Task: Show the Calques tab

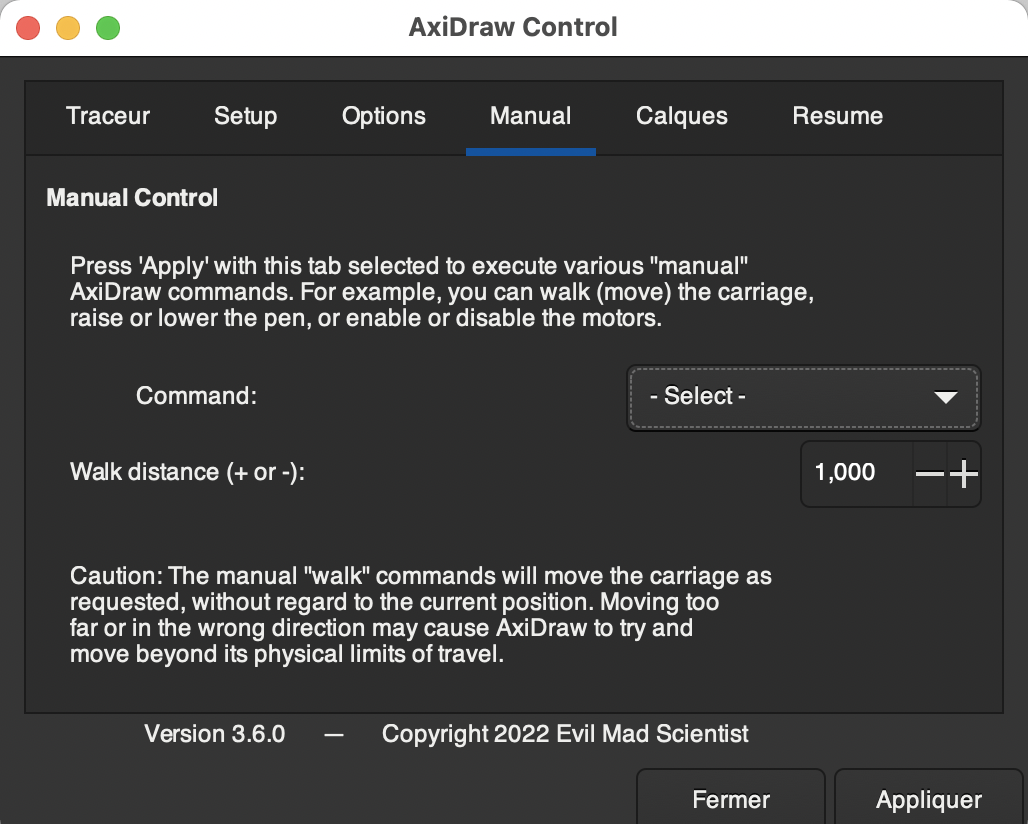Action: pos(682,116)
